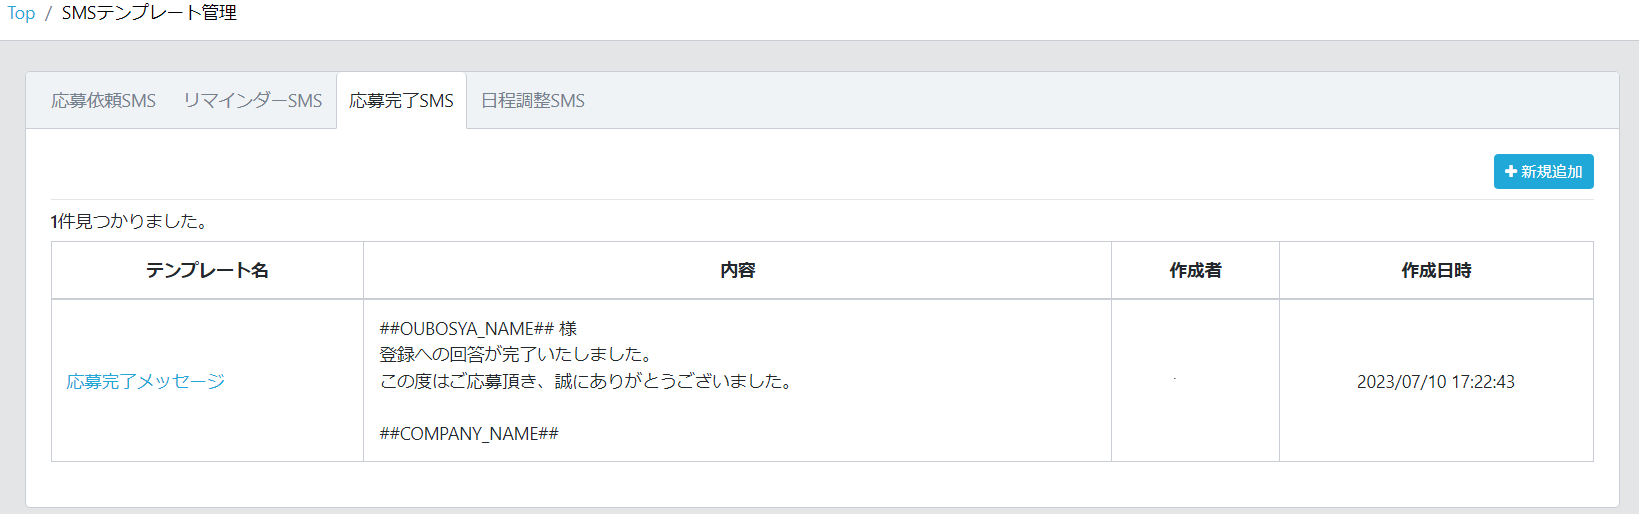Screen dimensions: 1639x514
Task: Click the 登録への回答が完了いたしました text line
Action: click(x=517, y=355)
